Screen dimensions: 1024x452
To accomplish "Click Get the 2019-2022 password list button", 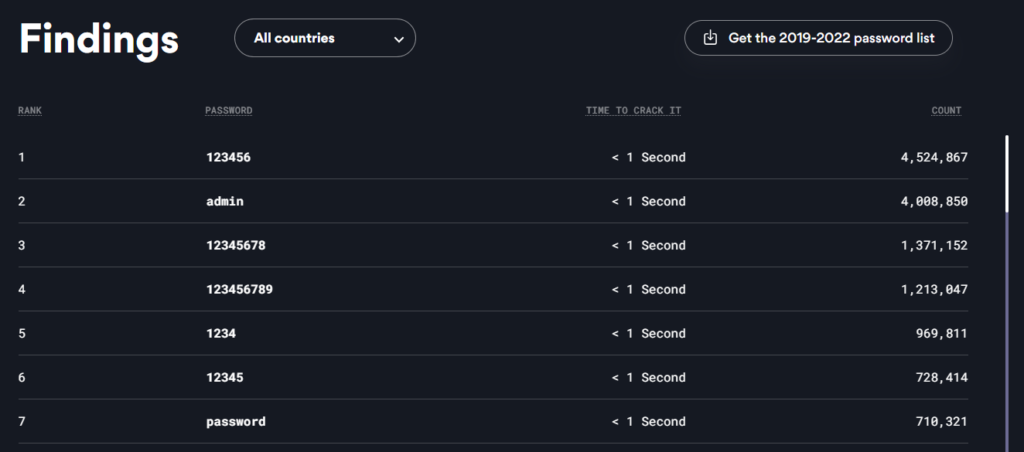I will (x=818, y=38).
